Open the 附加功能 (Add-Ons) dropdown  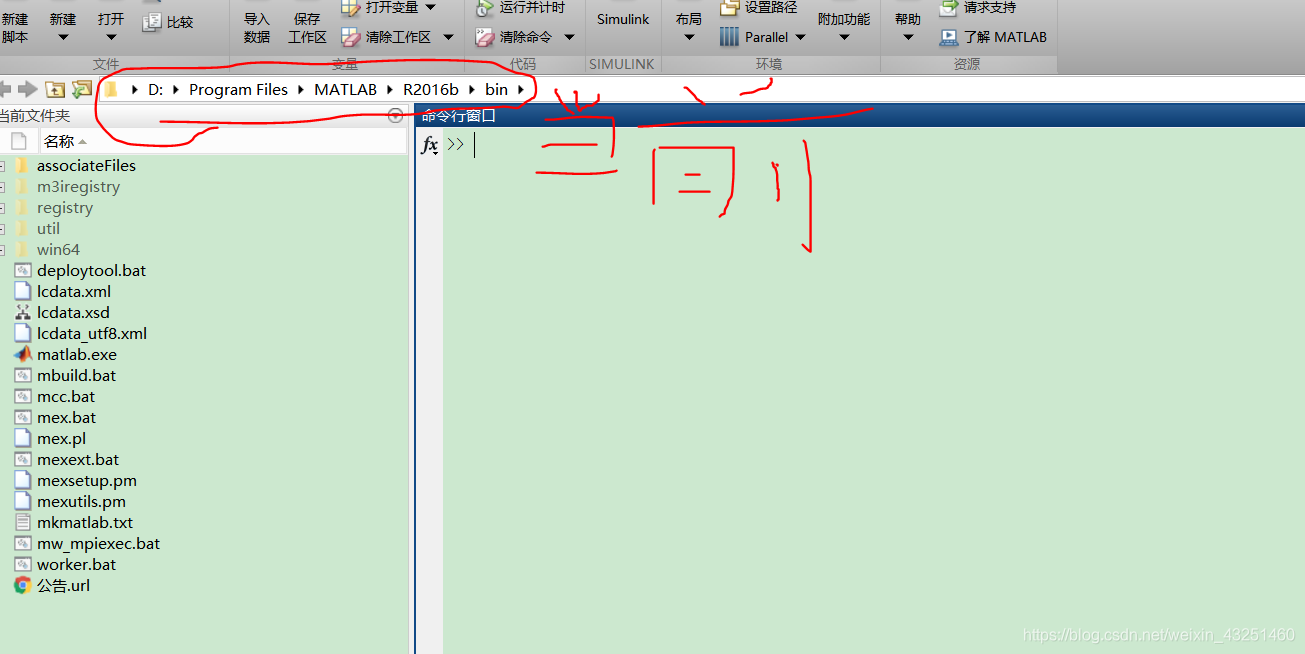(843, 27)
